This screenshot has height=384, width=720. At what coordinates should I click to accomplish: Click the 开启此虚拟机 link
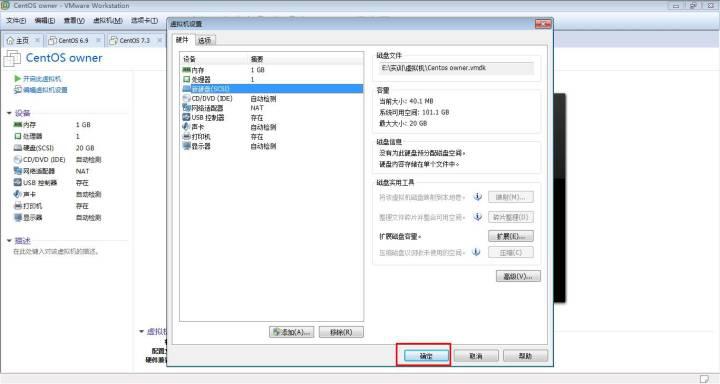pos(42,79)
